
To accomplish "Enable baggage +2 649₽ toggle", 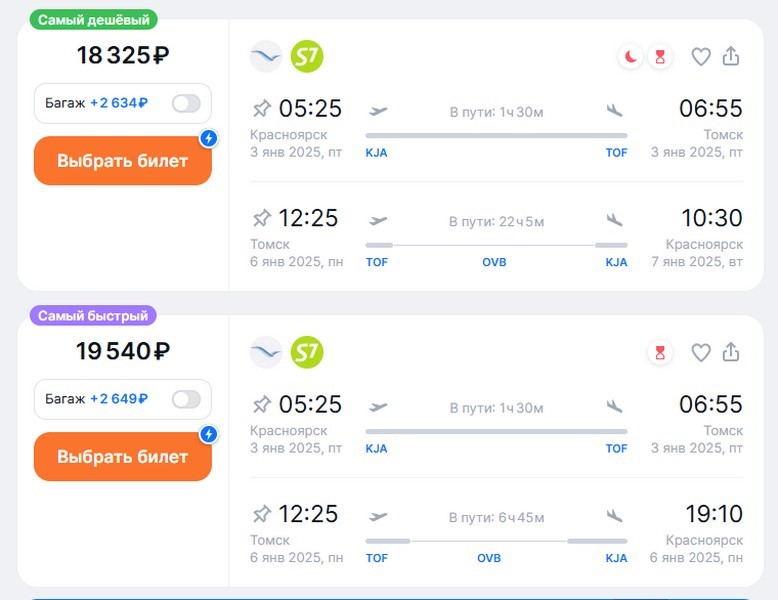I will pos(186,399).
